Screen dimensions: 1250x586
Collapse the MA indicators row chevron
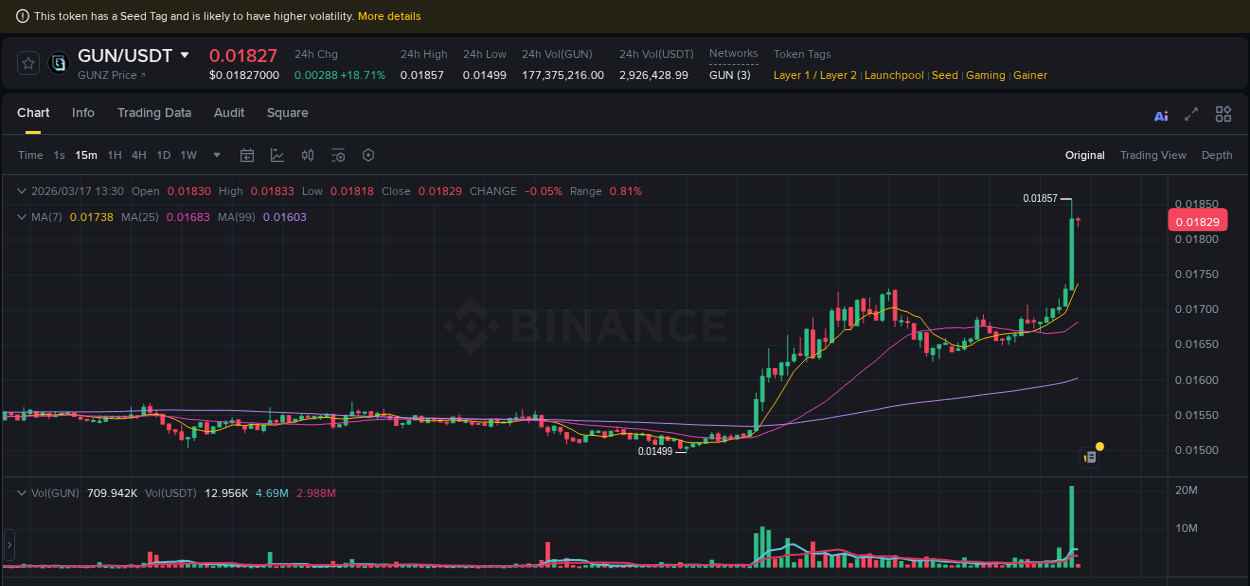(21, 216)
